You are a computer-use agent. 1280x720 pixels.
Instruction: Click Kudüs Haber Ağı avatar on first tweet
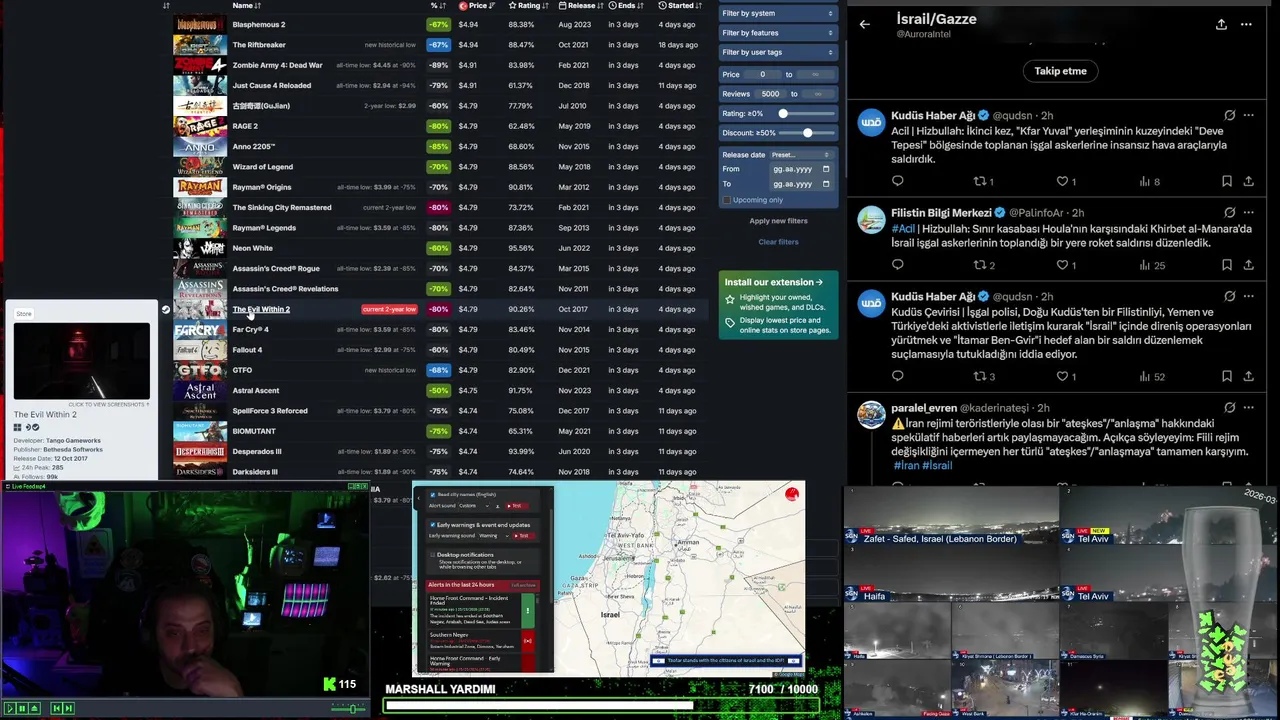tap(872, 121)
